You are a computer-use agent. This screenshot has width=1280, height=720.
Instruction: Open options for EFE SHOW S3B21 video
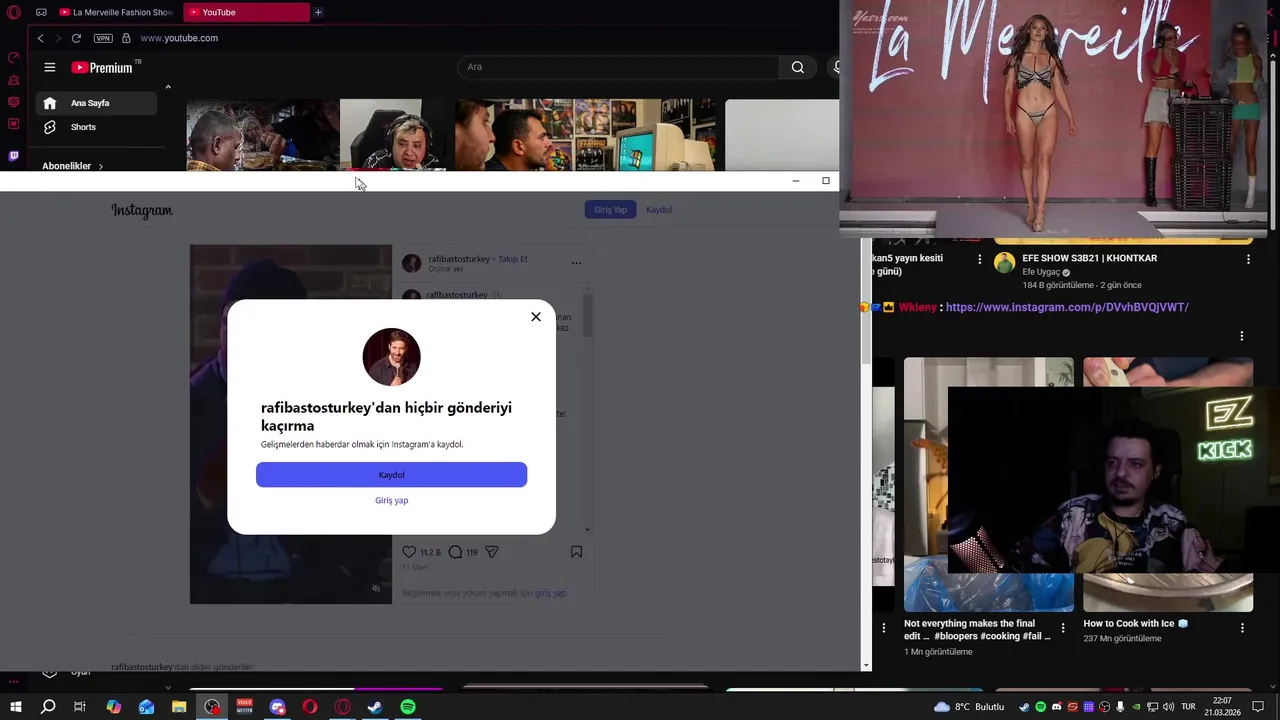tap(1247, 259)
